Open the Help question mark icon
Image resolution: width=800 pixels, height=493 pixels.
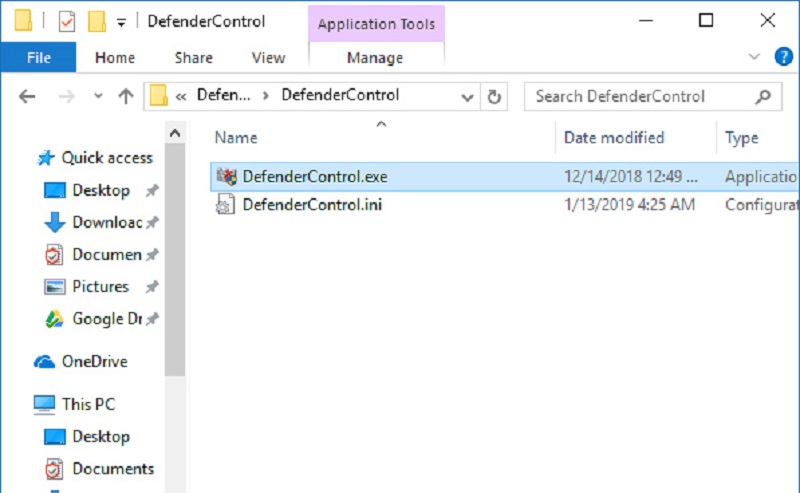pos(784,57)
